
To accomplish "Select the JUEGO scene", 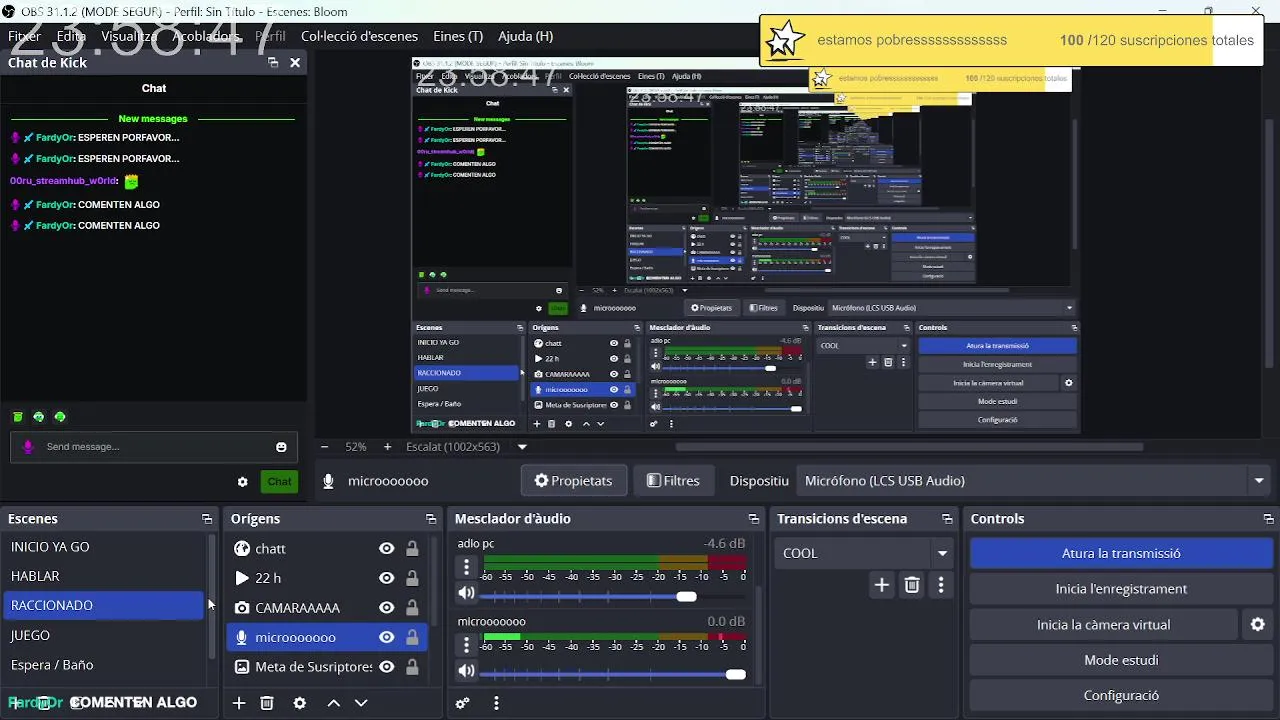I will (104, 635).
